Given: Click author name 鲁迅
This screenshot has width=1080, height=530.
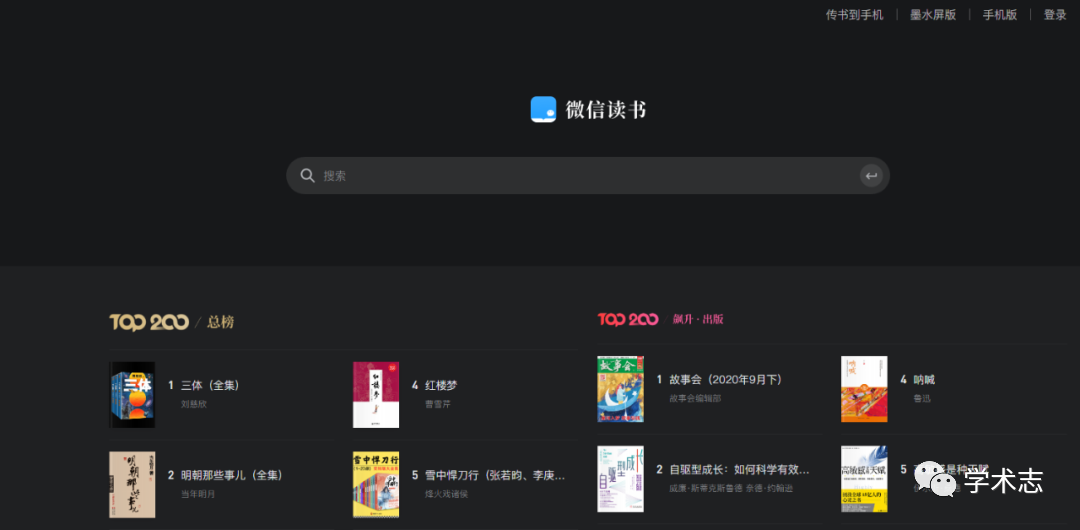Looking at the screenshot, I should (x=921, y=398).
